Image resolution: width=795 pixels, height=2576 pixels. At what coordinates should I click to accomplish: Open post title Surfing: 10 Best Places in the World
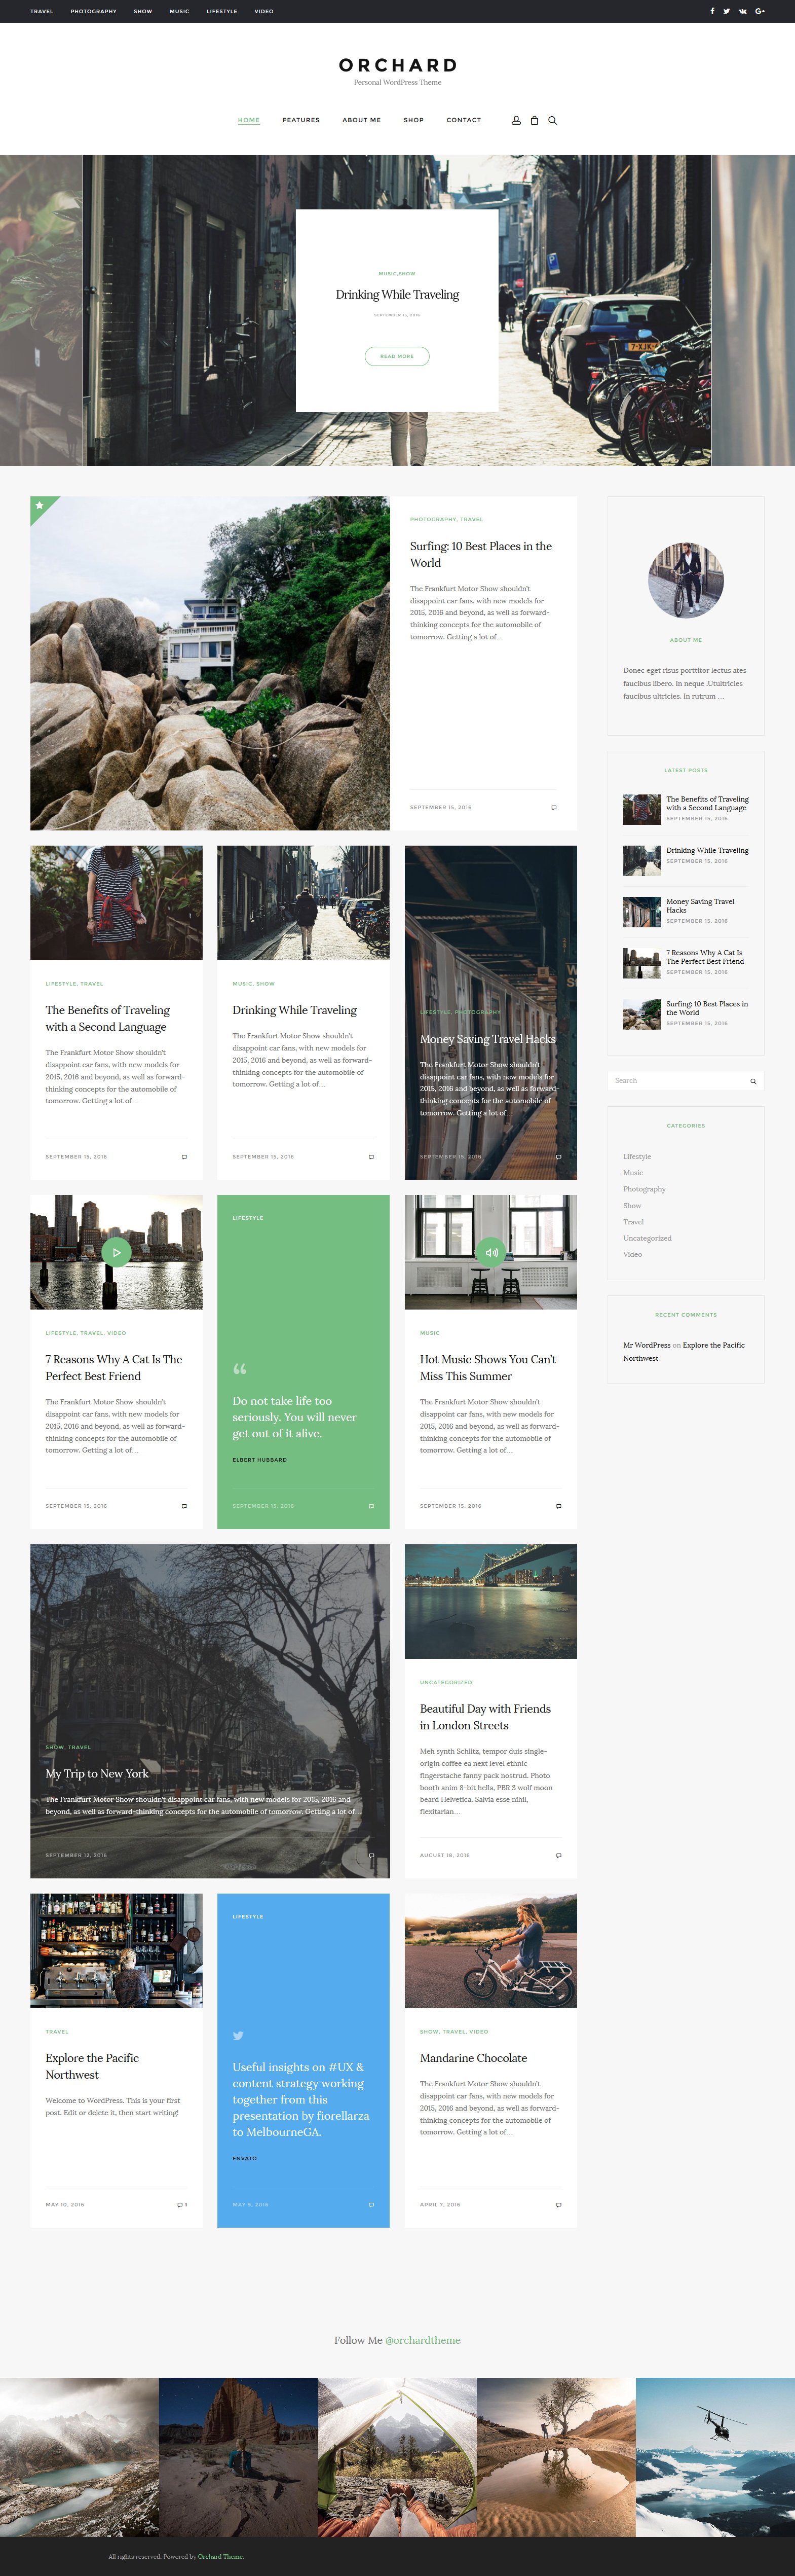click(x=481, y=554)
